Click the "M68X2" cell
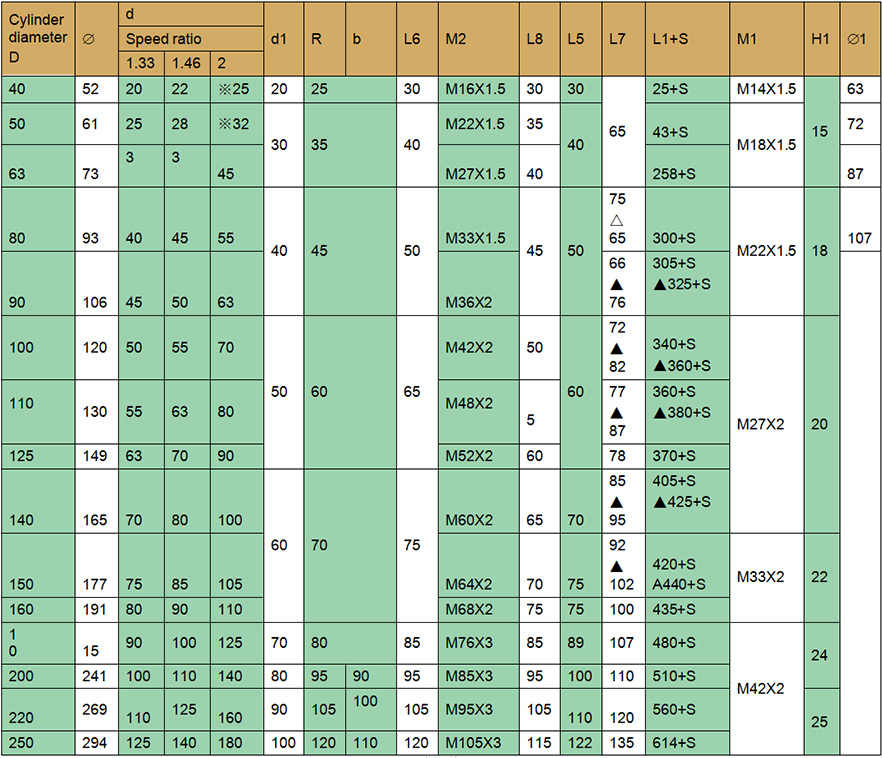 tap(479, 610)
